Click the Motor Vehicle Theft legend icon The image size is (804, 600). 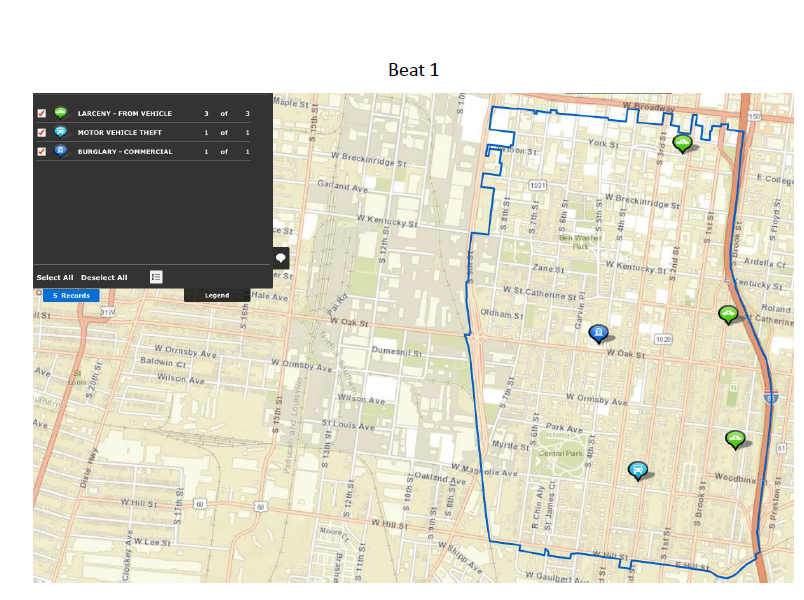pos(60,132)
